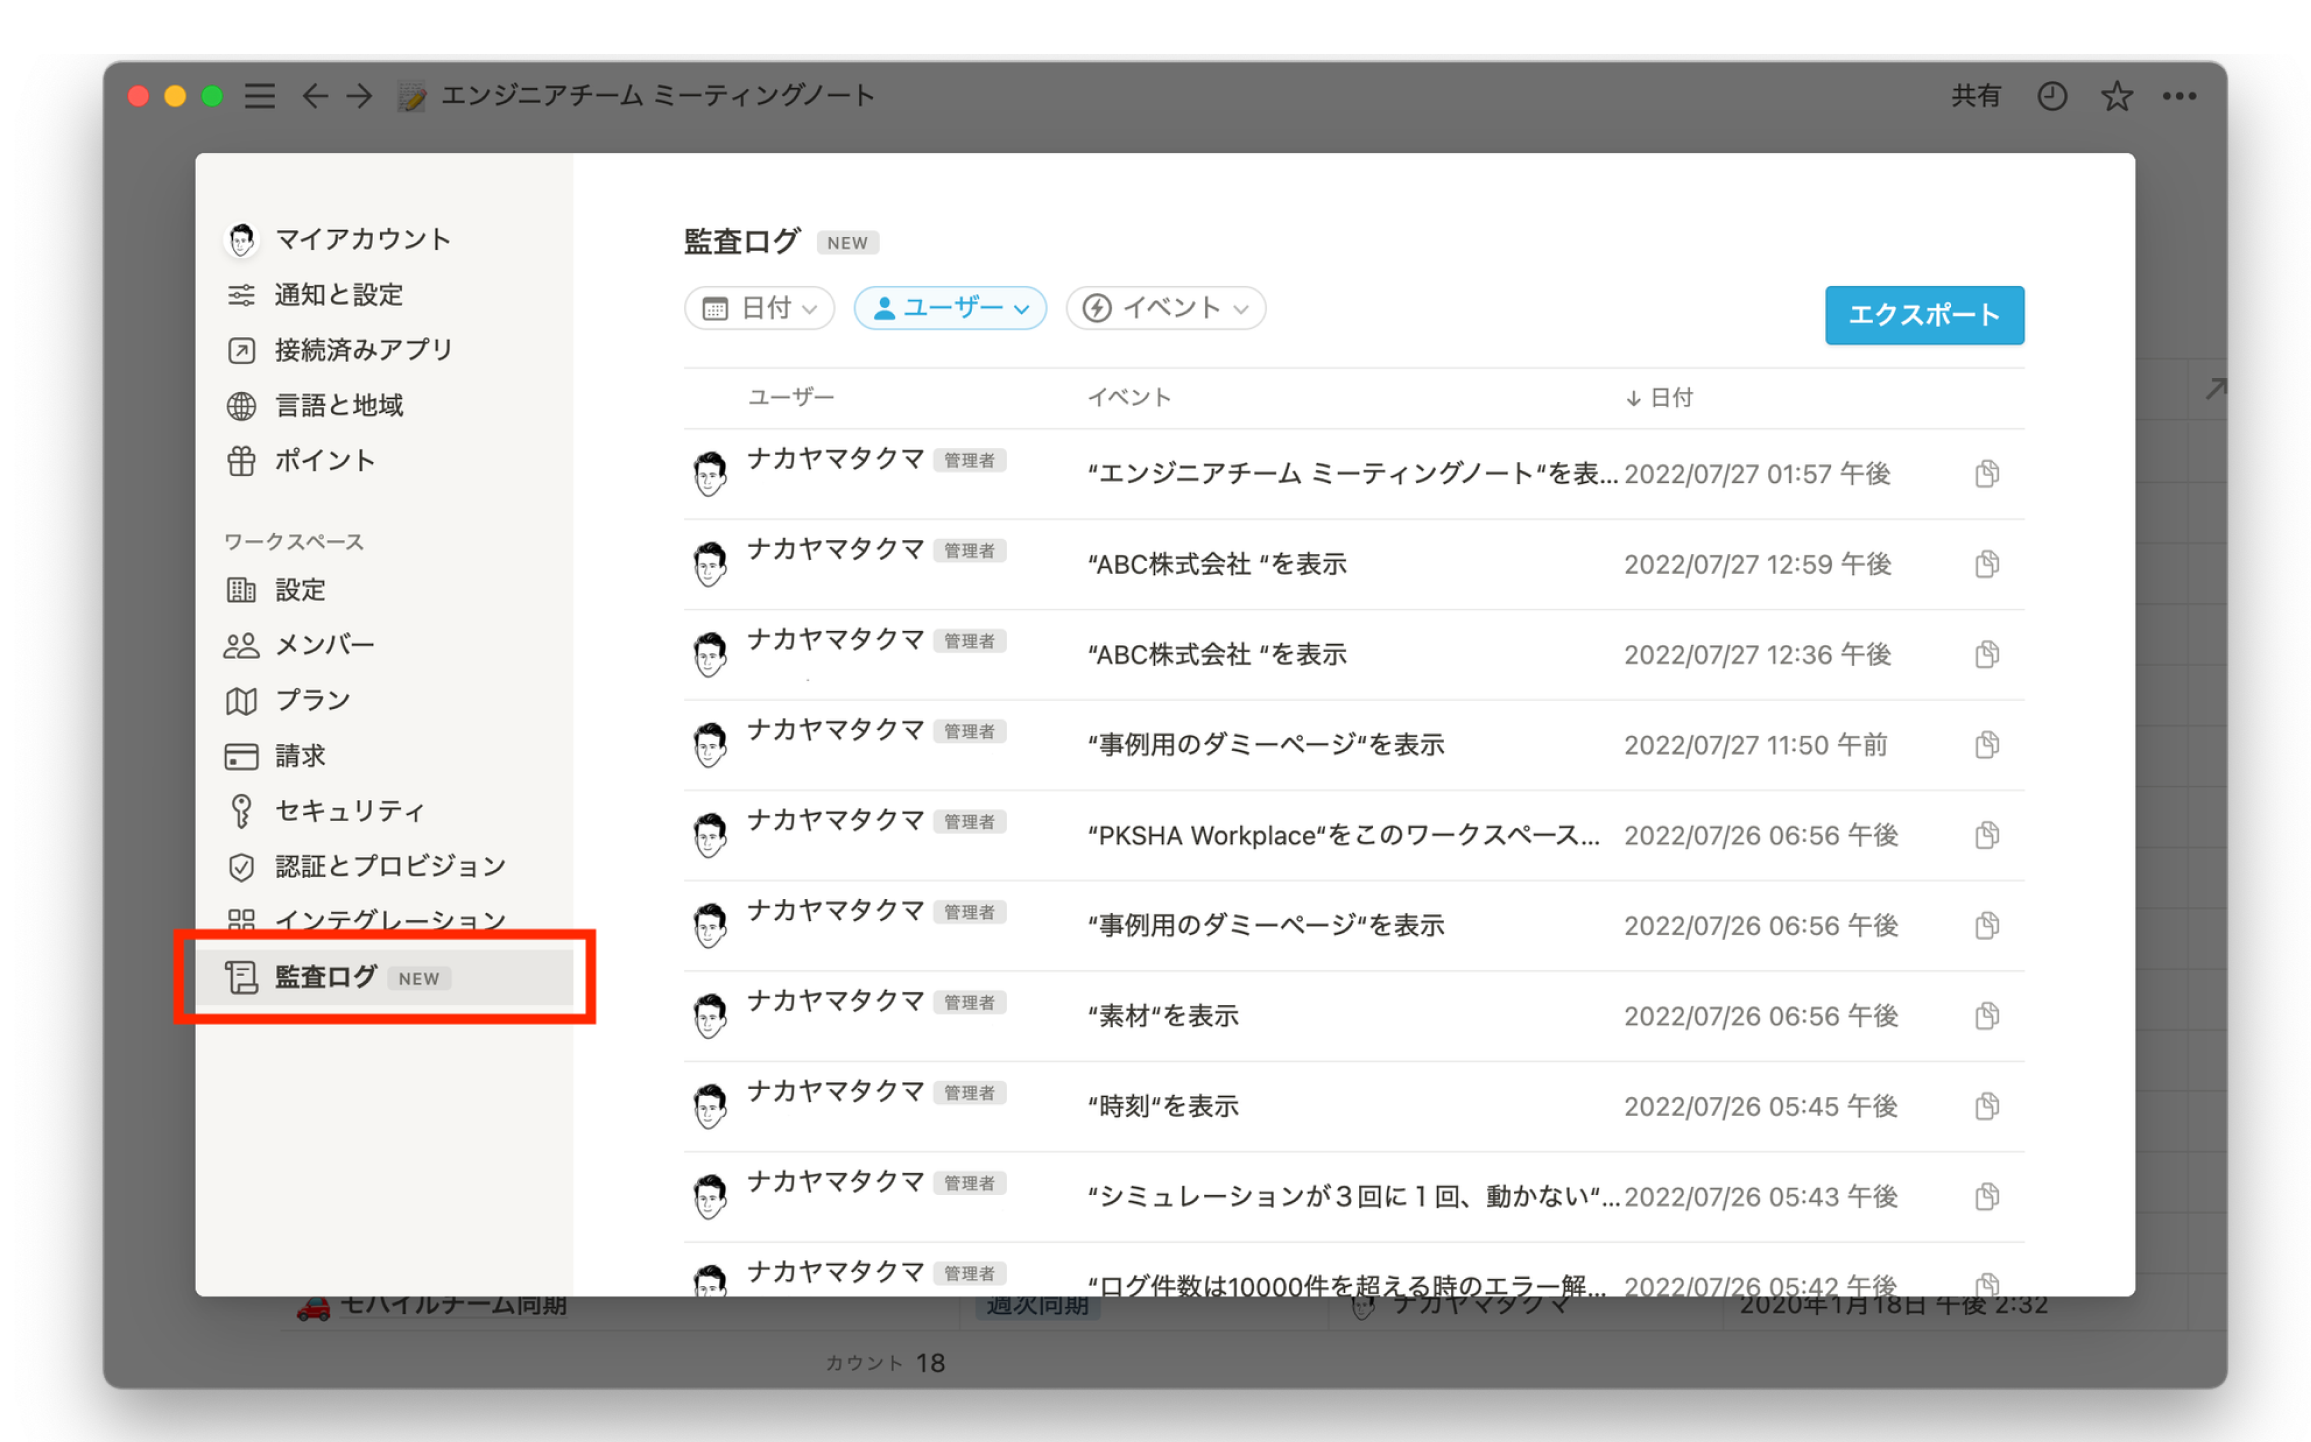The width and height of the screenshot is (2311, 1442).
Task: Open the ユーザー filter dropdown
Action: point(949,308)
